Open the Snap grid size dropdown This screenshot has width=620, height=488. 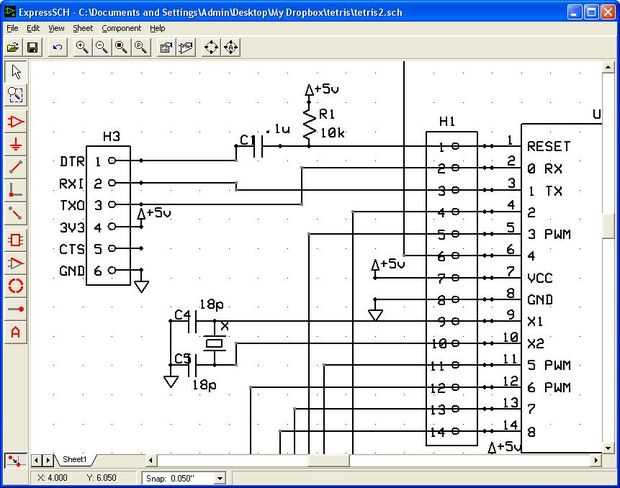220,479
